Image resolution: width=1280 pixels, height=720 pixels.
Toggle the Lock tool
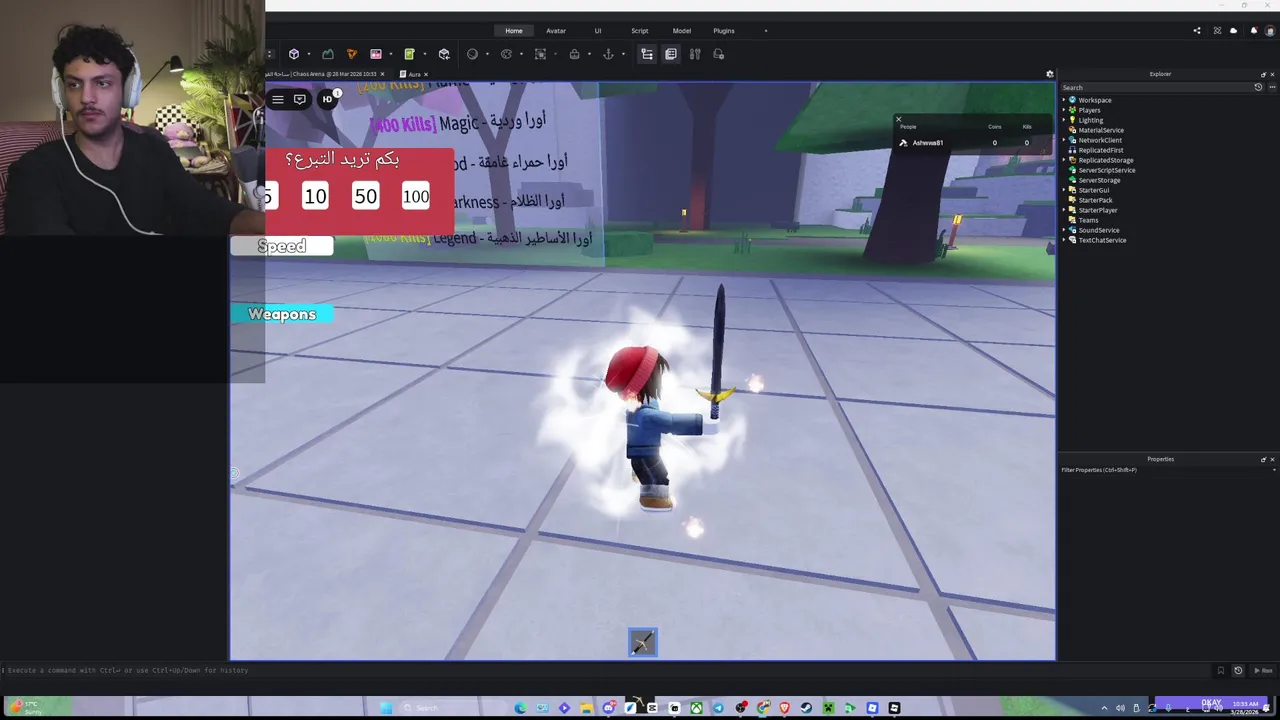point(574,54)
